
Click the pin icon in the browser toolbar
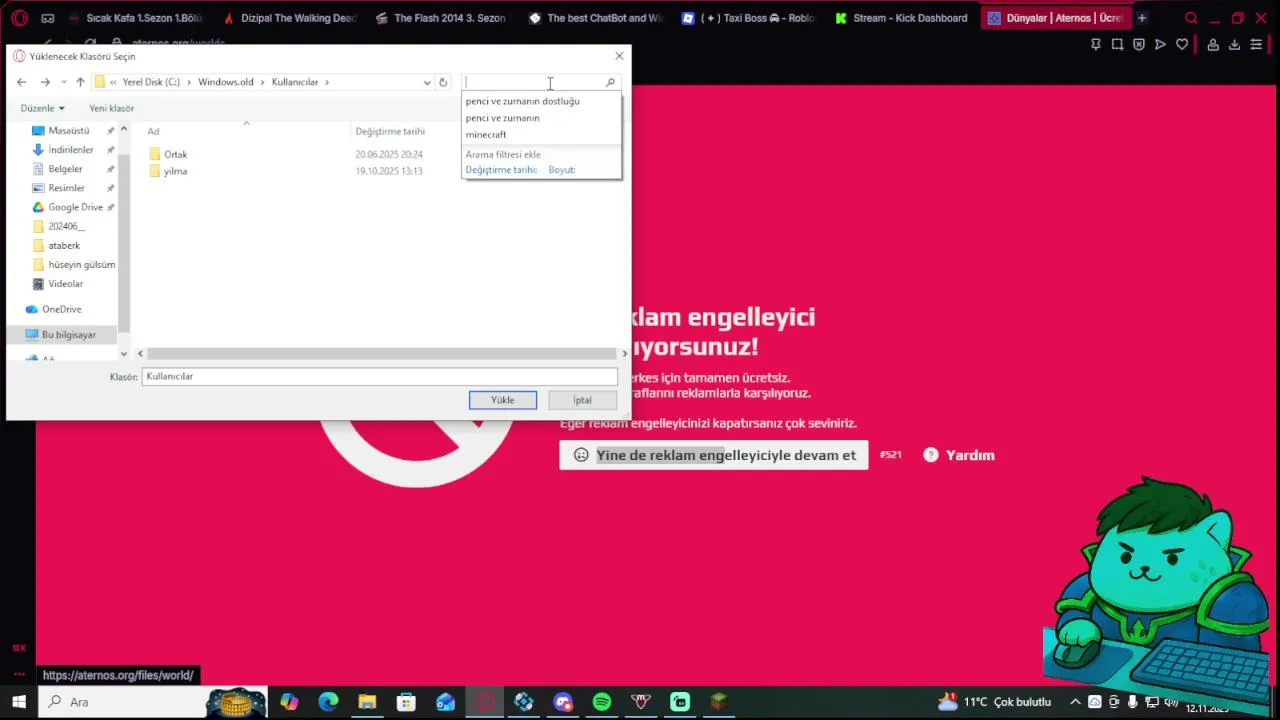click(1096, 44)
